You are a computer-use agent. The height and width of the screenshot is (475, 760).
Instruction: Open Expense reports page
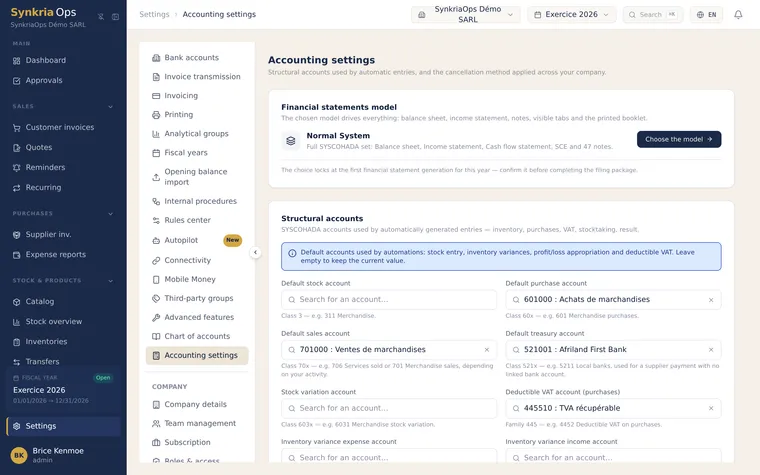tap(63, 254)
